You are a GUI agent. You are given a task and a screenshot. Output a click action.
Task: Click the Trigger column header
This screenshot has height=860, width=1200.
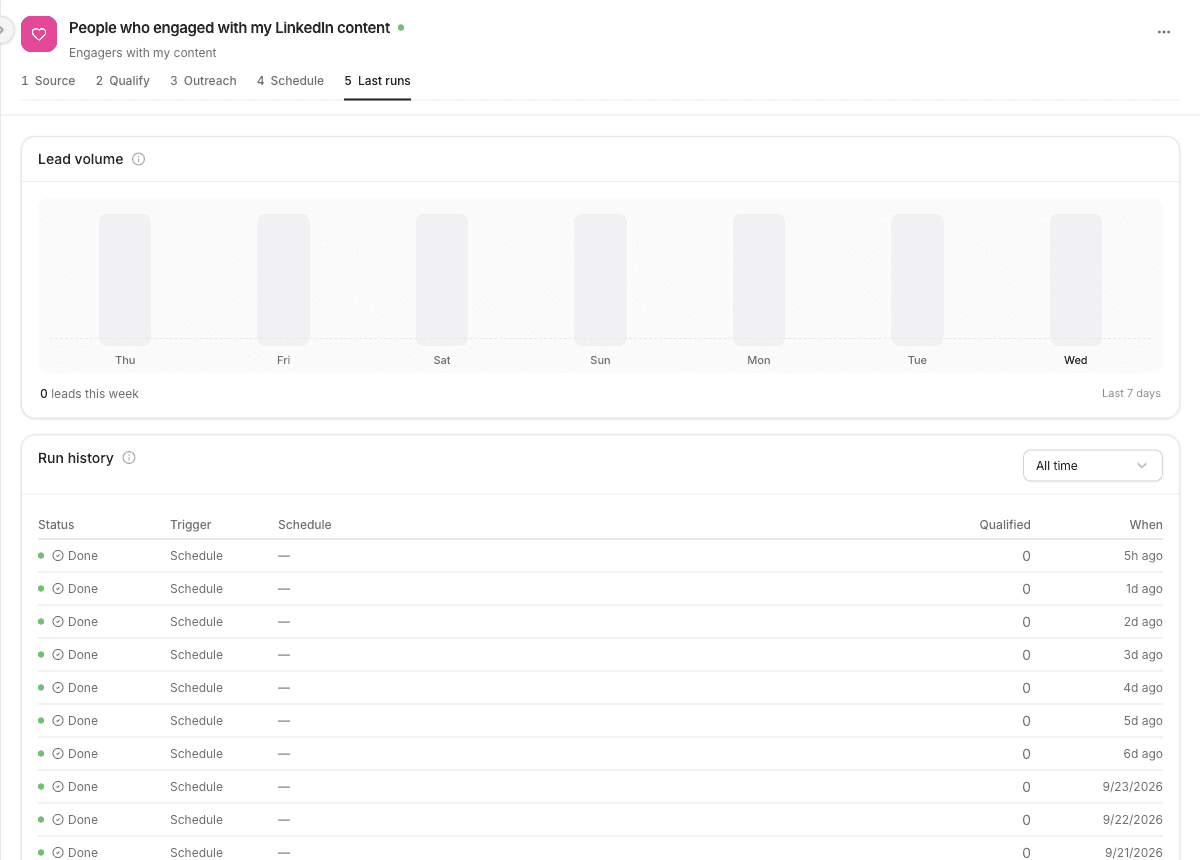click(x=191, y=525)
